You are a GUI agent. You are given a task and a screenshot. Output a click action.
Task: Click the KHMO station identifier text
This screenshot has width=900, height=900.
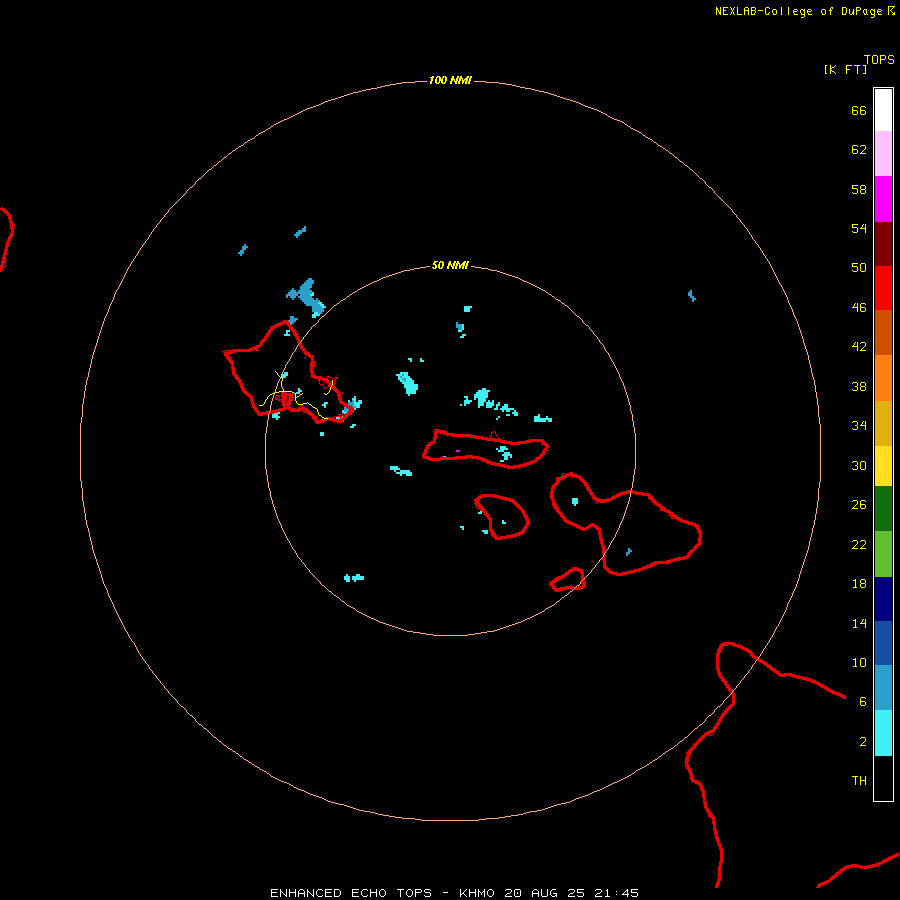point(477,893)
